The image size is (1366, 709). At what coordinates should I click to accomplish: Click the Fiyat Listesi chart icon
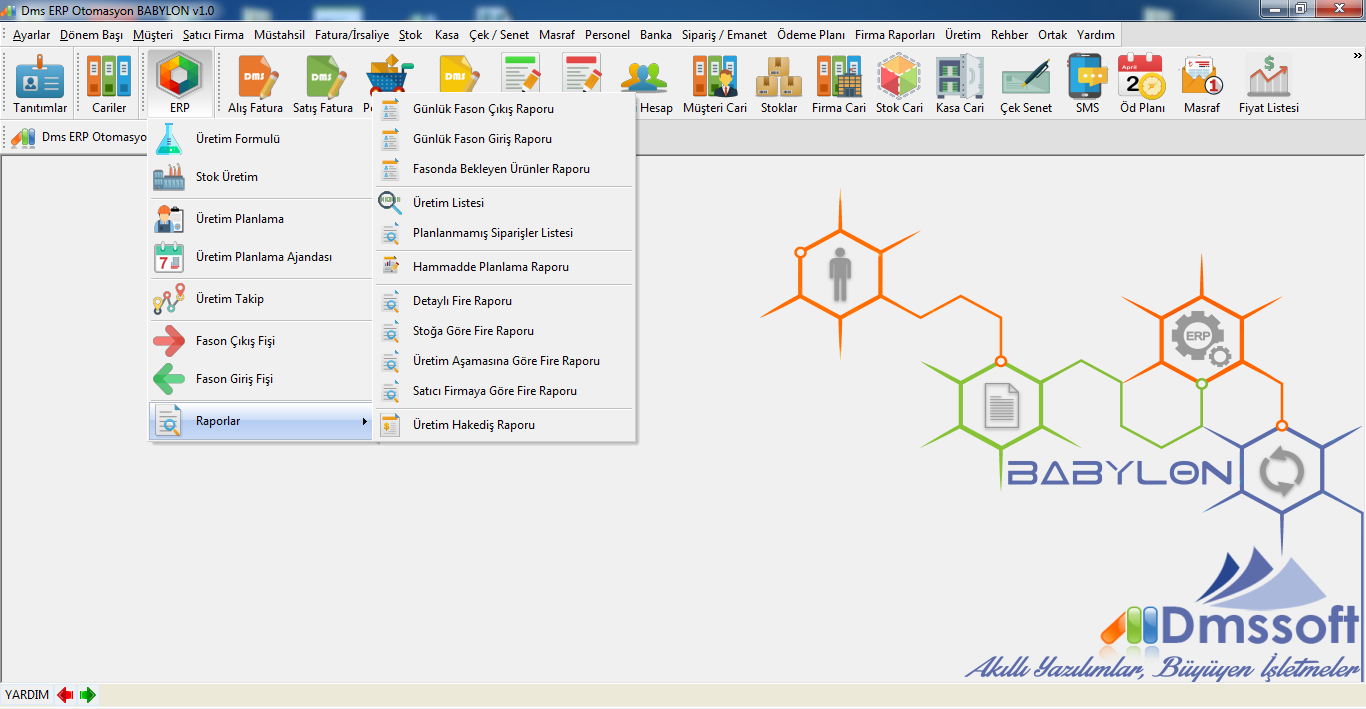point(1268,84)
